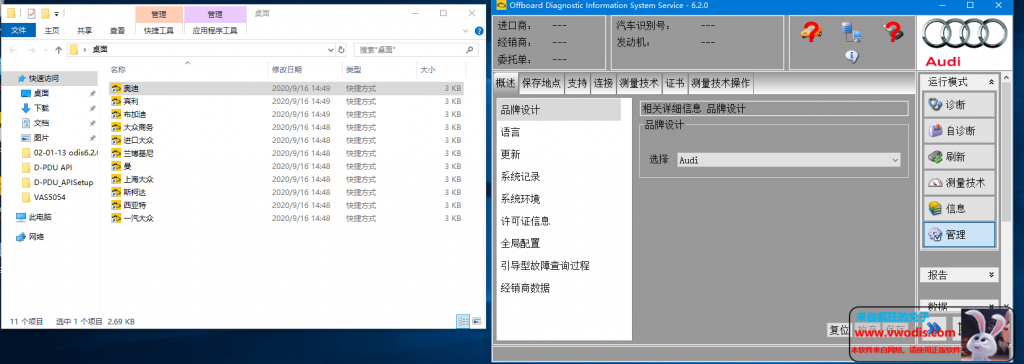Open the recent locations dropdown beside forward arrow
This screenshot has width=1024, height=364.
(x=45, y=50)
